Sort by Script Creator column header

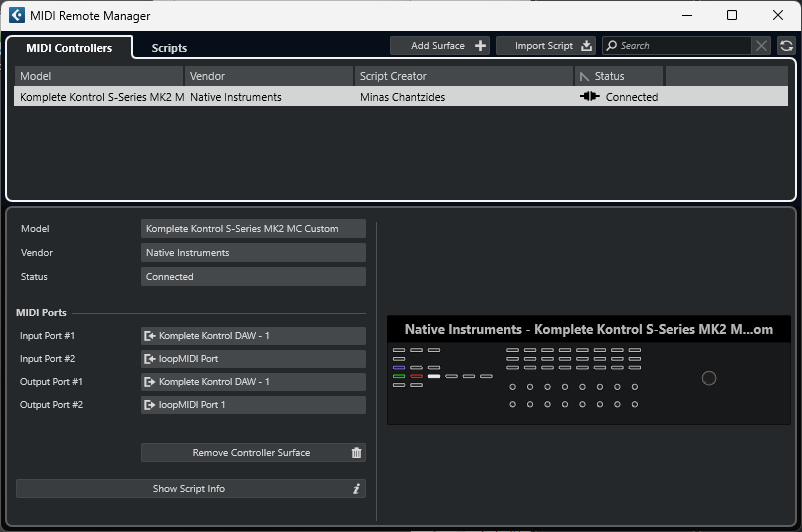click(464, 76)
